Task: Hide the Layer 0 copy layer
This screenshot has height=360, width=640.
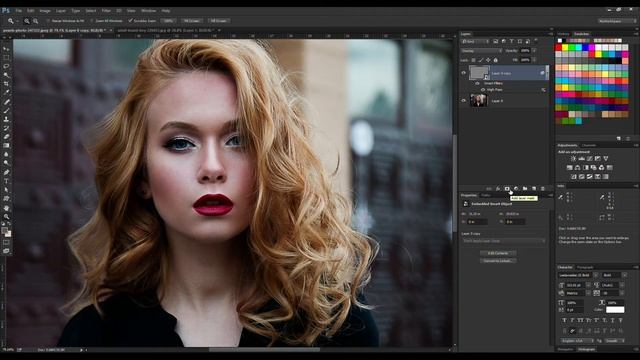Action: coord(463,73)
